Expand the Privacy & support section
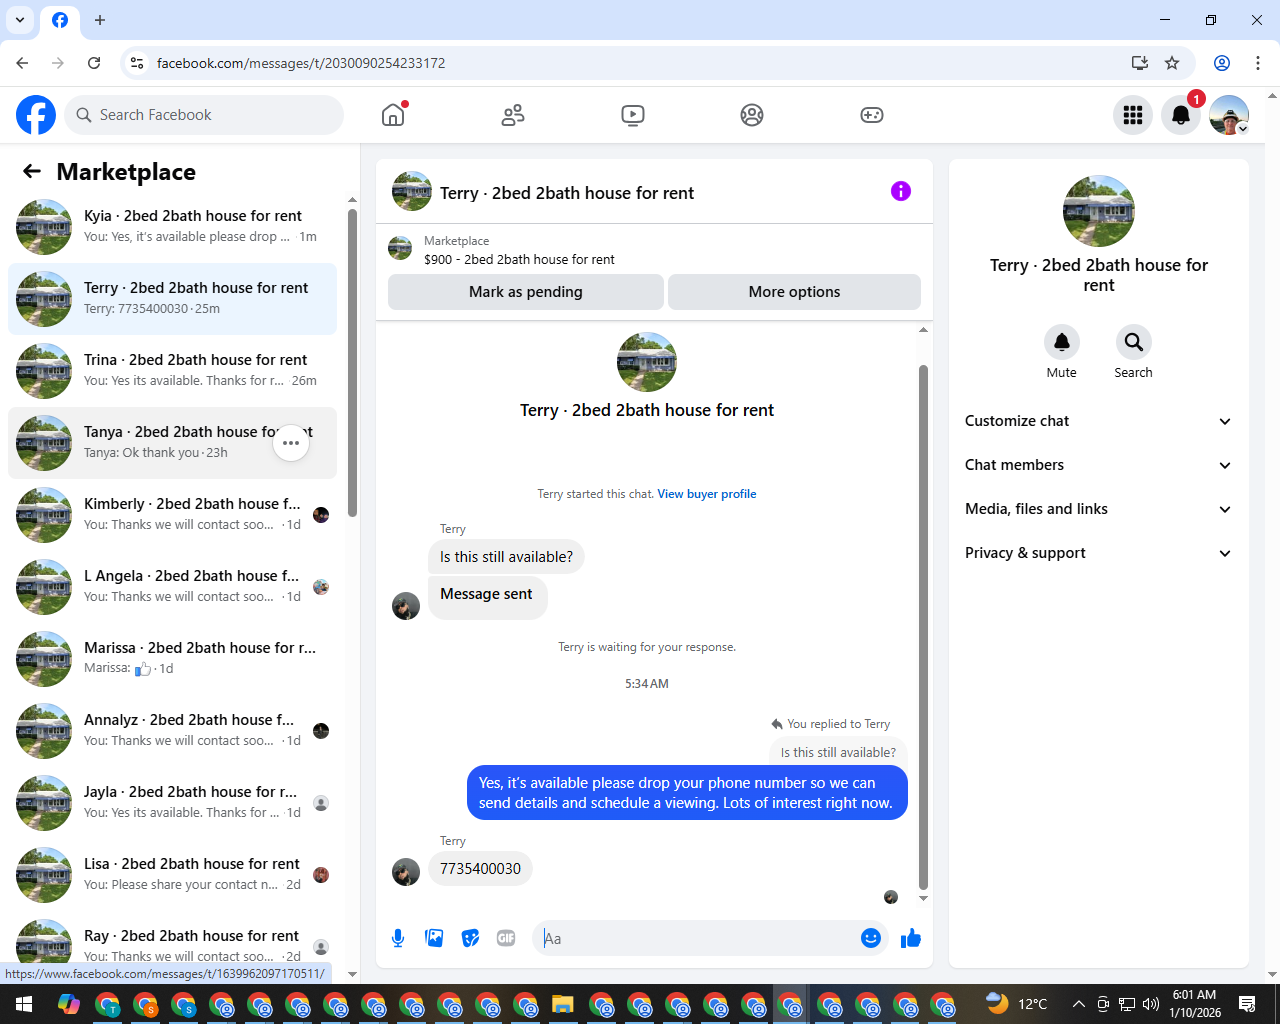 coord(1098,553)
